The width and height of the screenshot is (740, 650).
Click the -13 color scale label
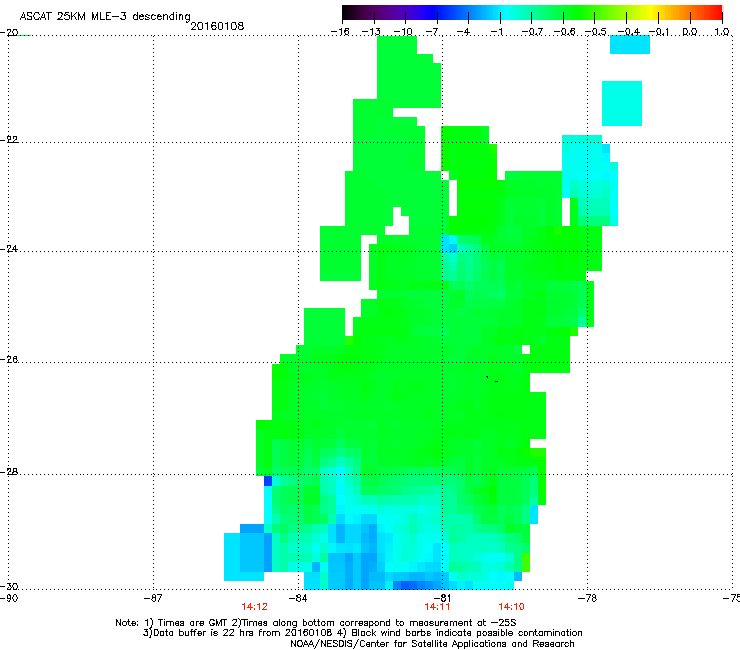[x=371, y=32]
